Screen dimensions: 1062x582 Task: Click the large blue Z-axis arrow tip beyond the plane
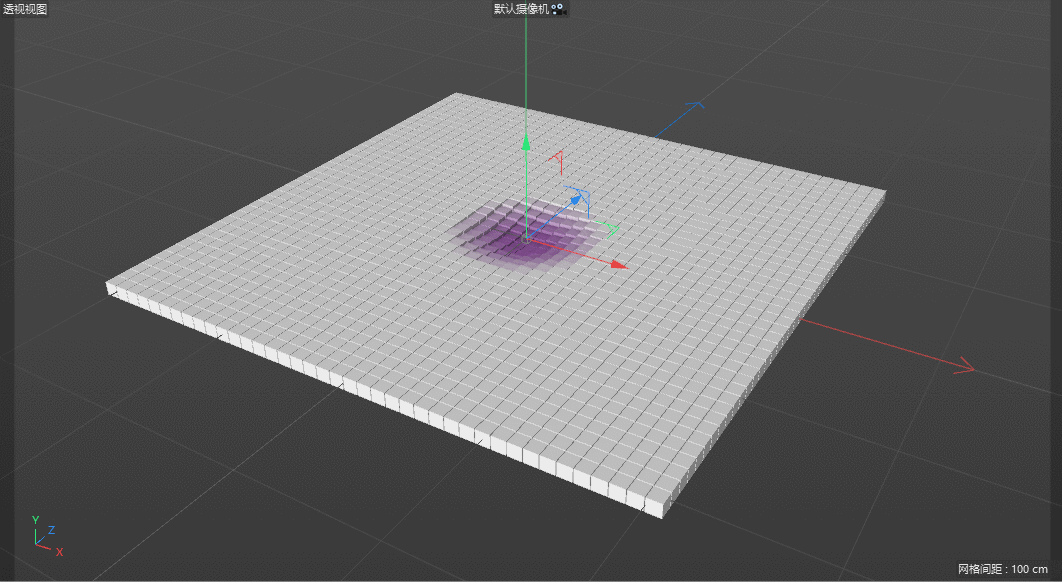696,106
